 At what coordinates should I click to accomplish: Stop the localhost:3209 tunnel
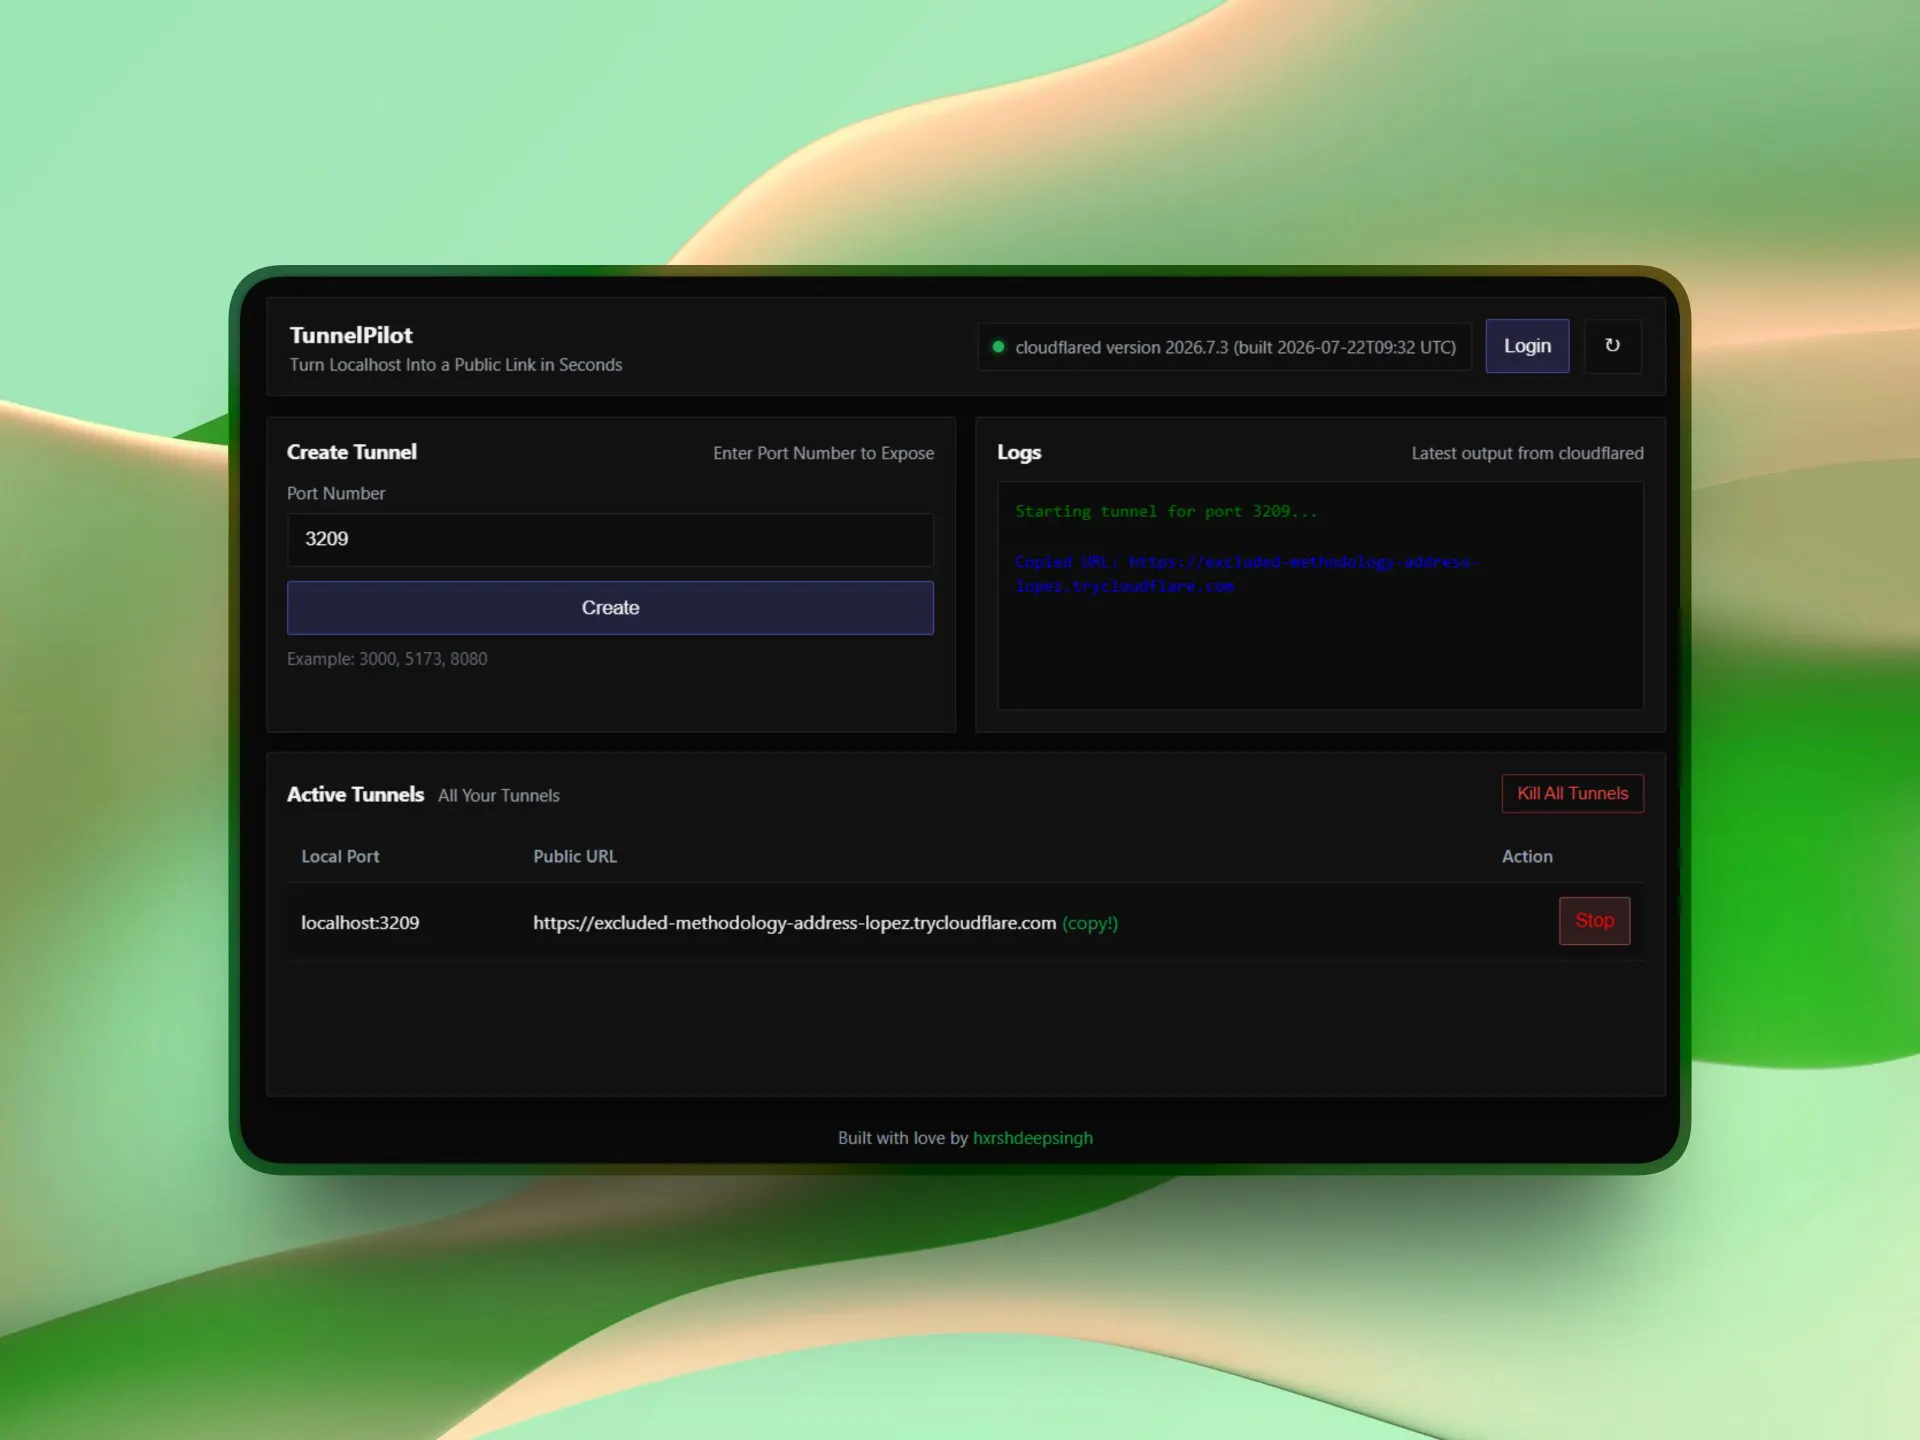[1594, 921]
